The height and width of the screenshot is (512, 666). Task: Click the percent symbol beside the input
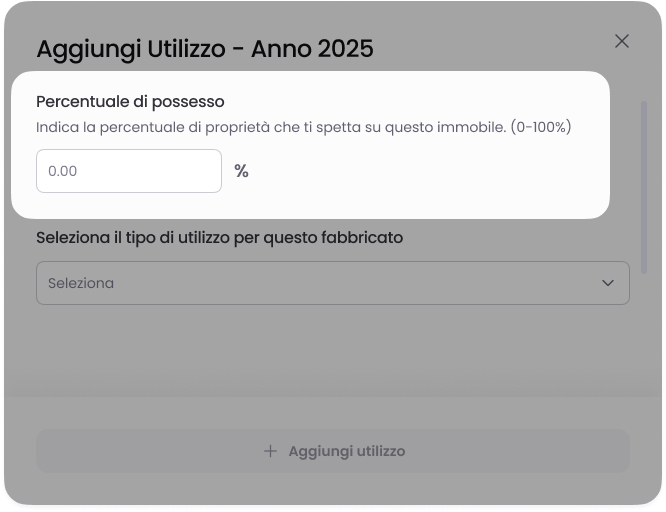241,171
